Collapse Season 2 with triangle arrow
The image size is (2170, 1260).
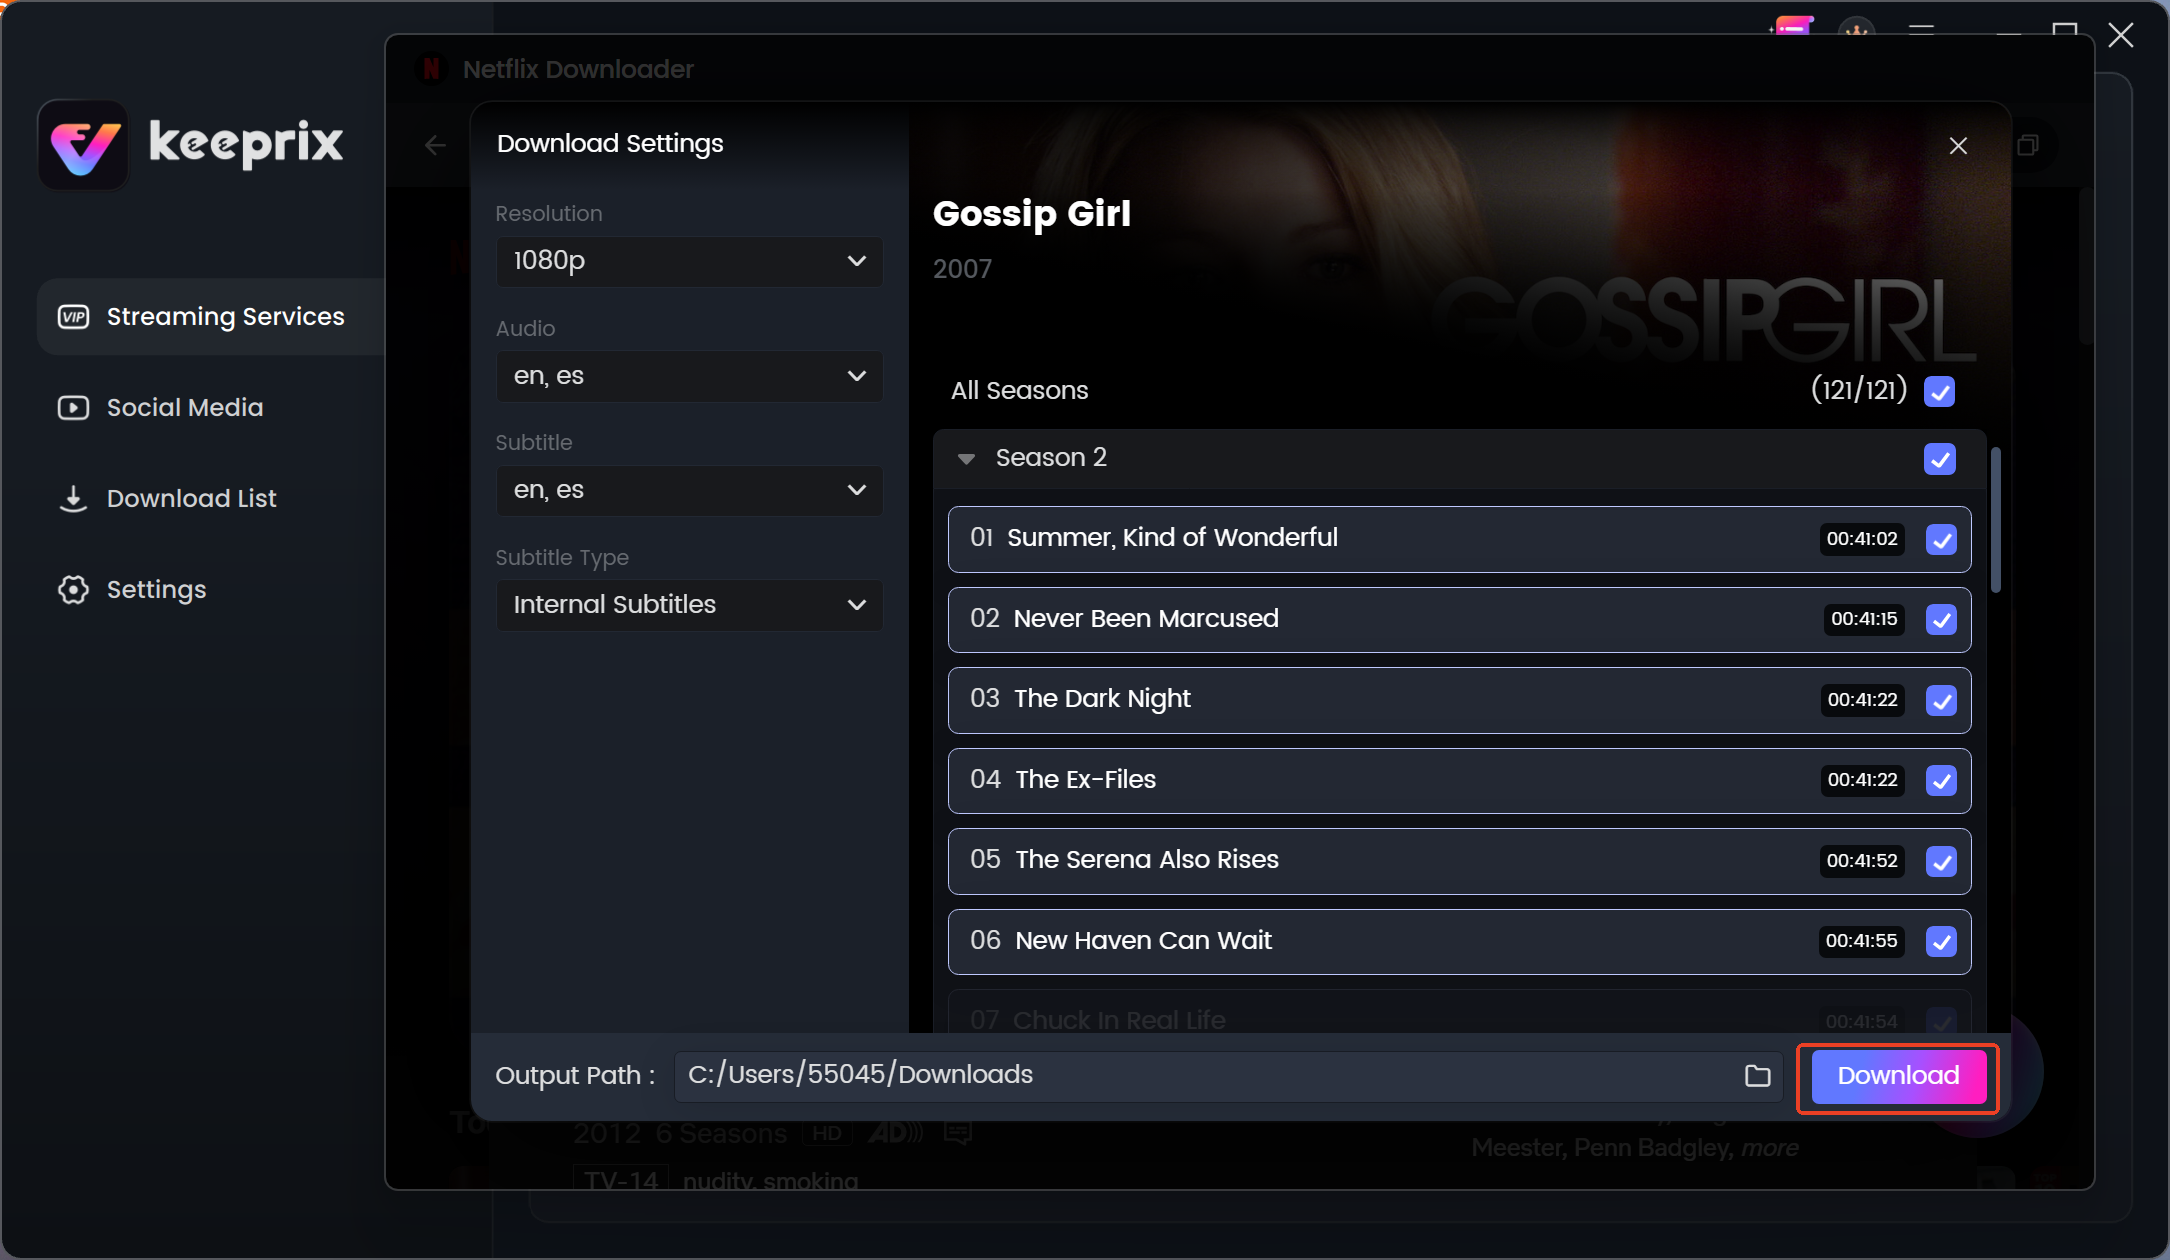(x=966, y=459)
